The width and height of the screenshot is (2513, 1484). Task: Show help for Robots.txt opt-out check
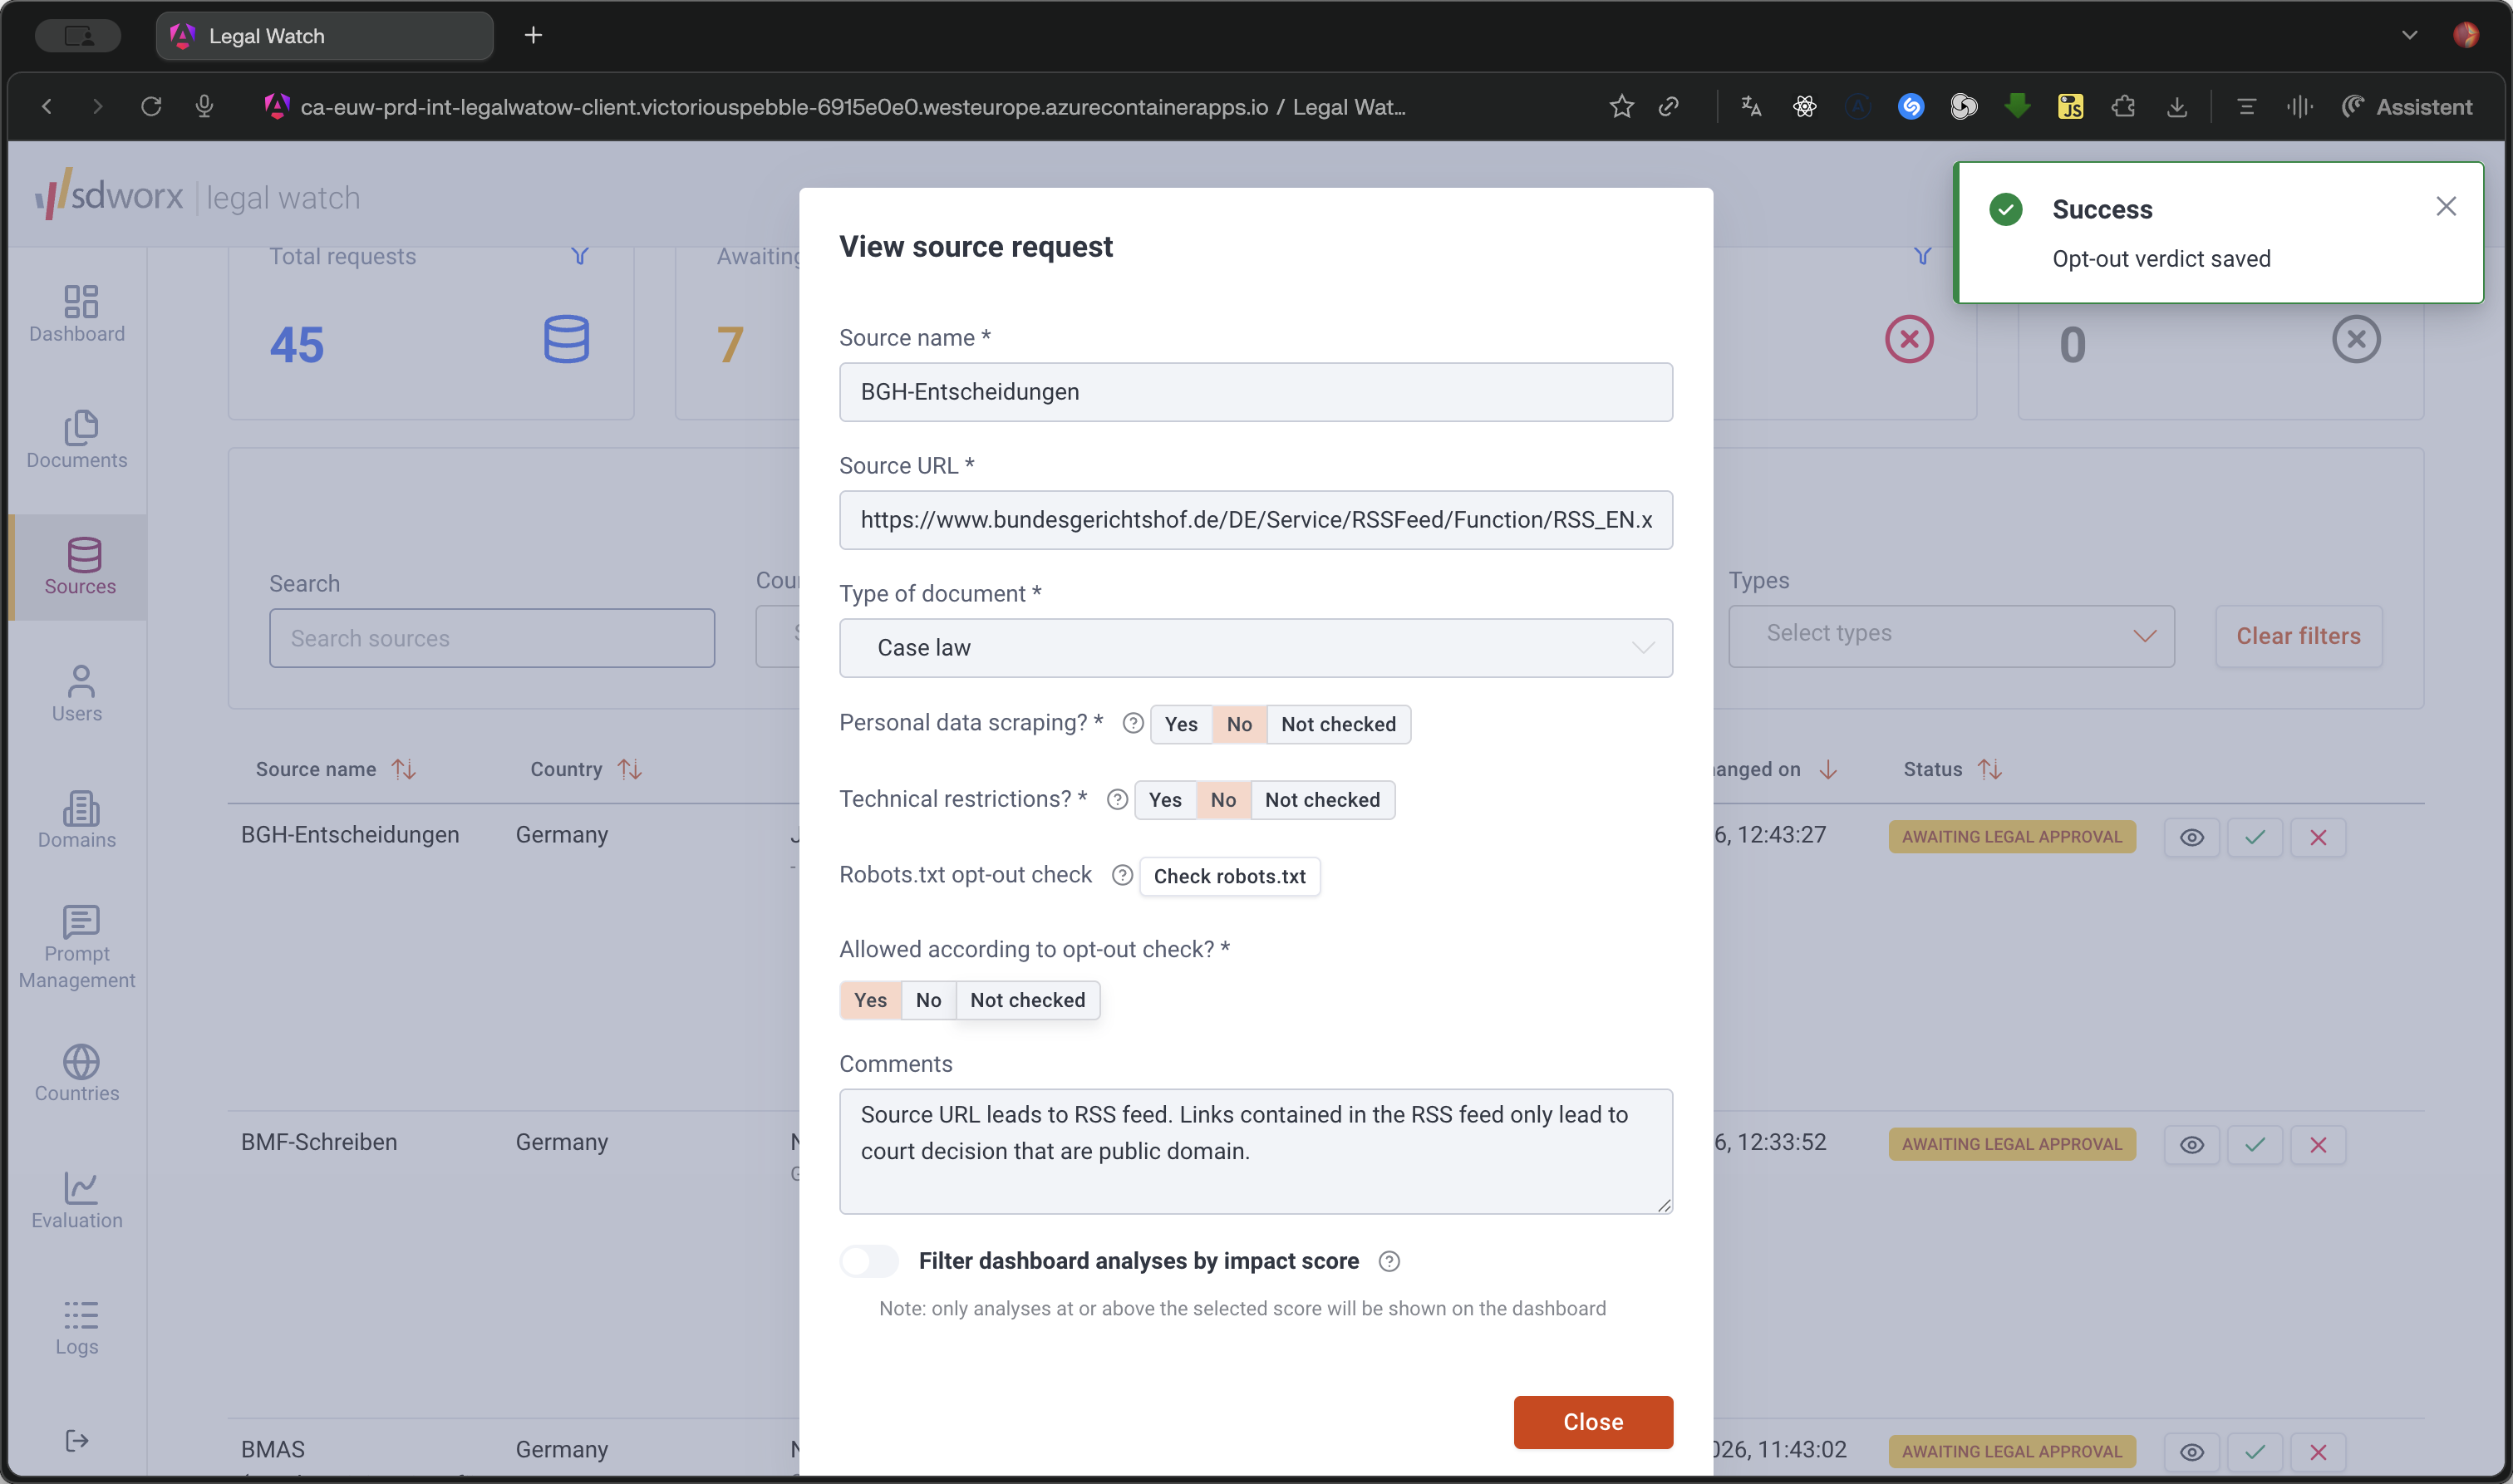tap(1122, 875)
